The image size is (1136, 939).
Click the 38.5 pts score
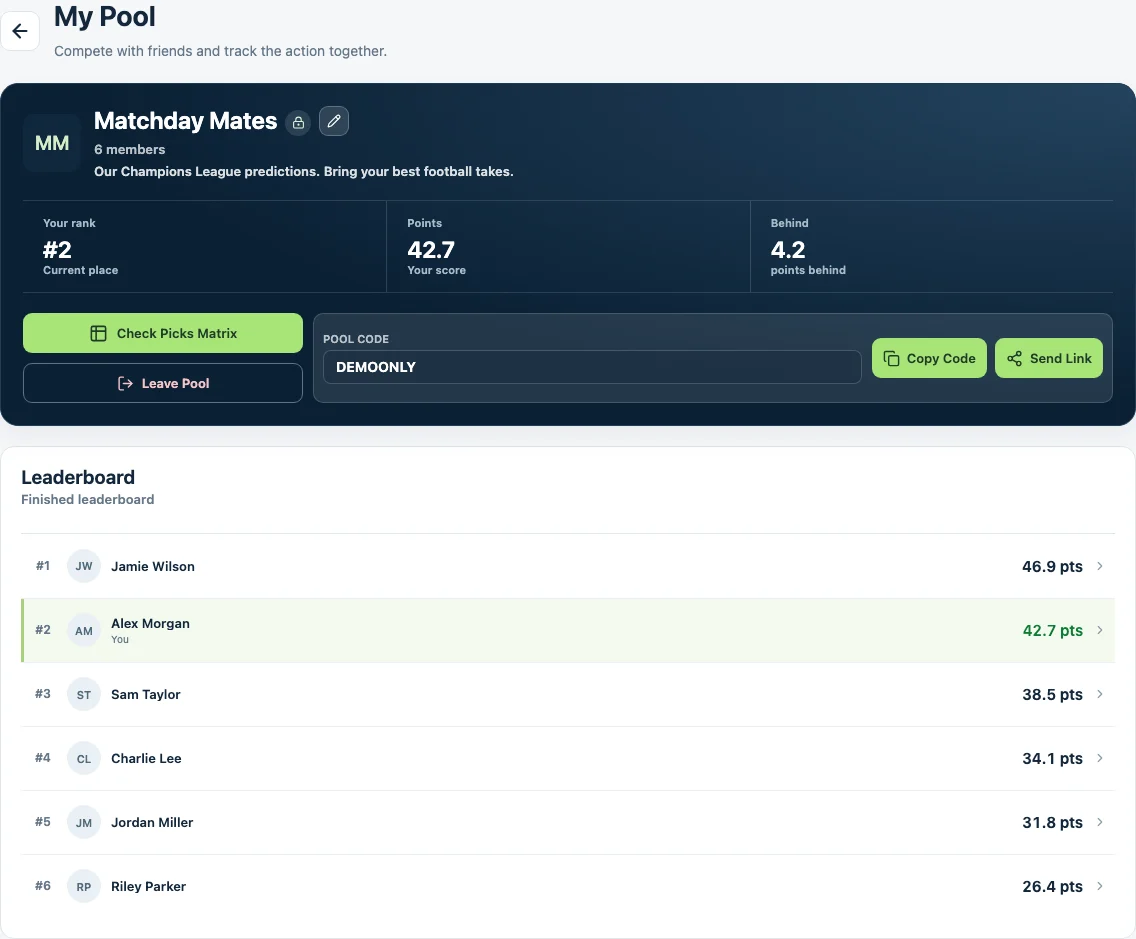coord(1052,694)
